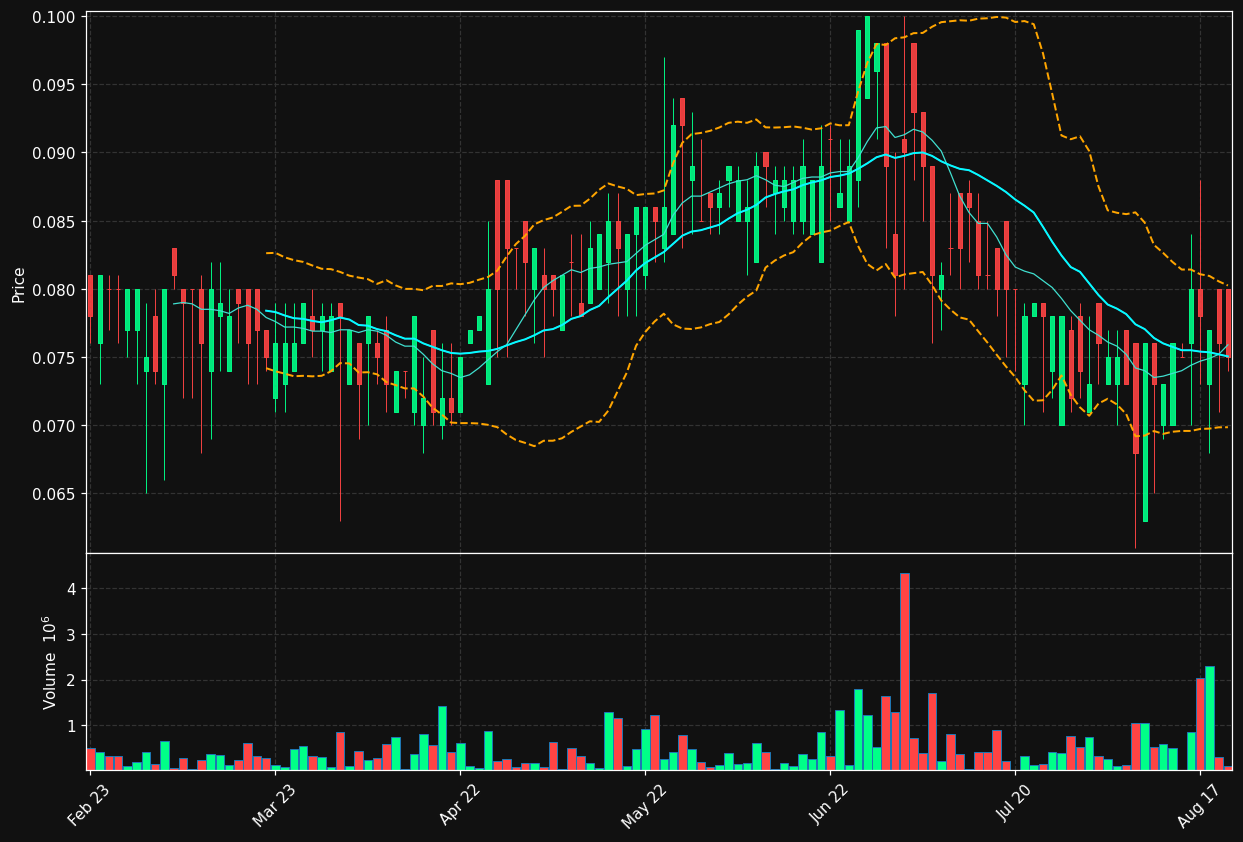Click the 0.065 price axis label
This screenshot has width=1243, height=842.
click(x=54, y=494)
